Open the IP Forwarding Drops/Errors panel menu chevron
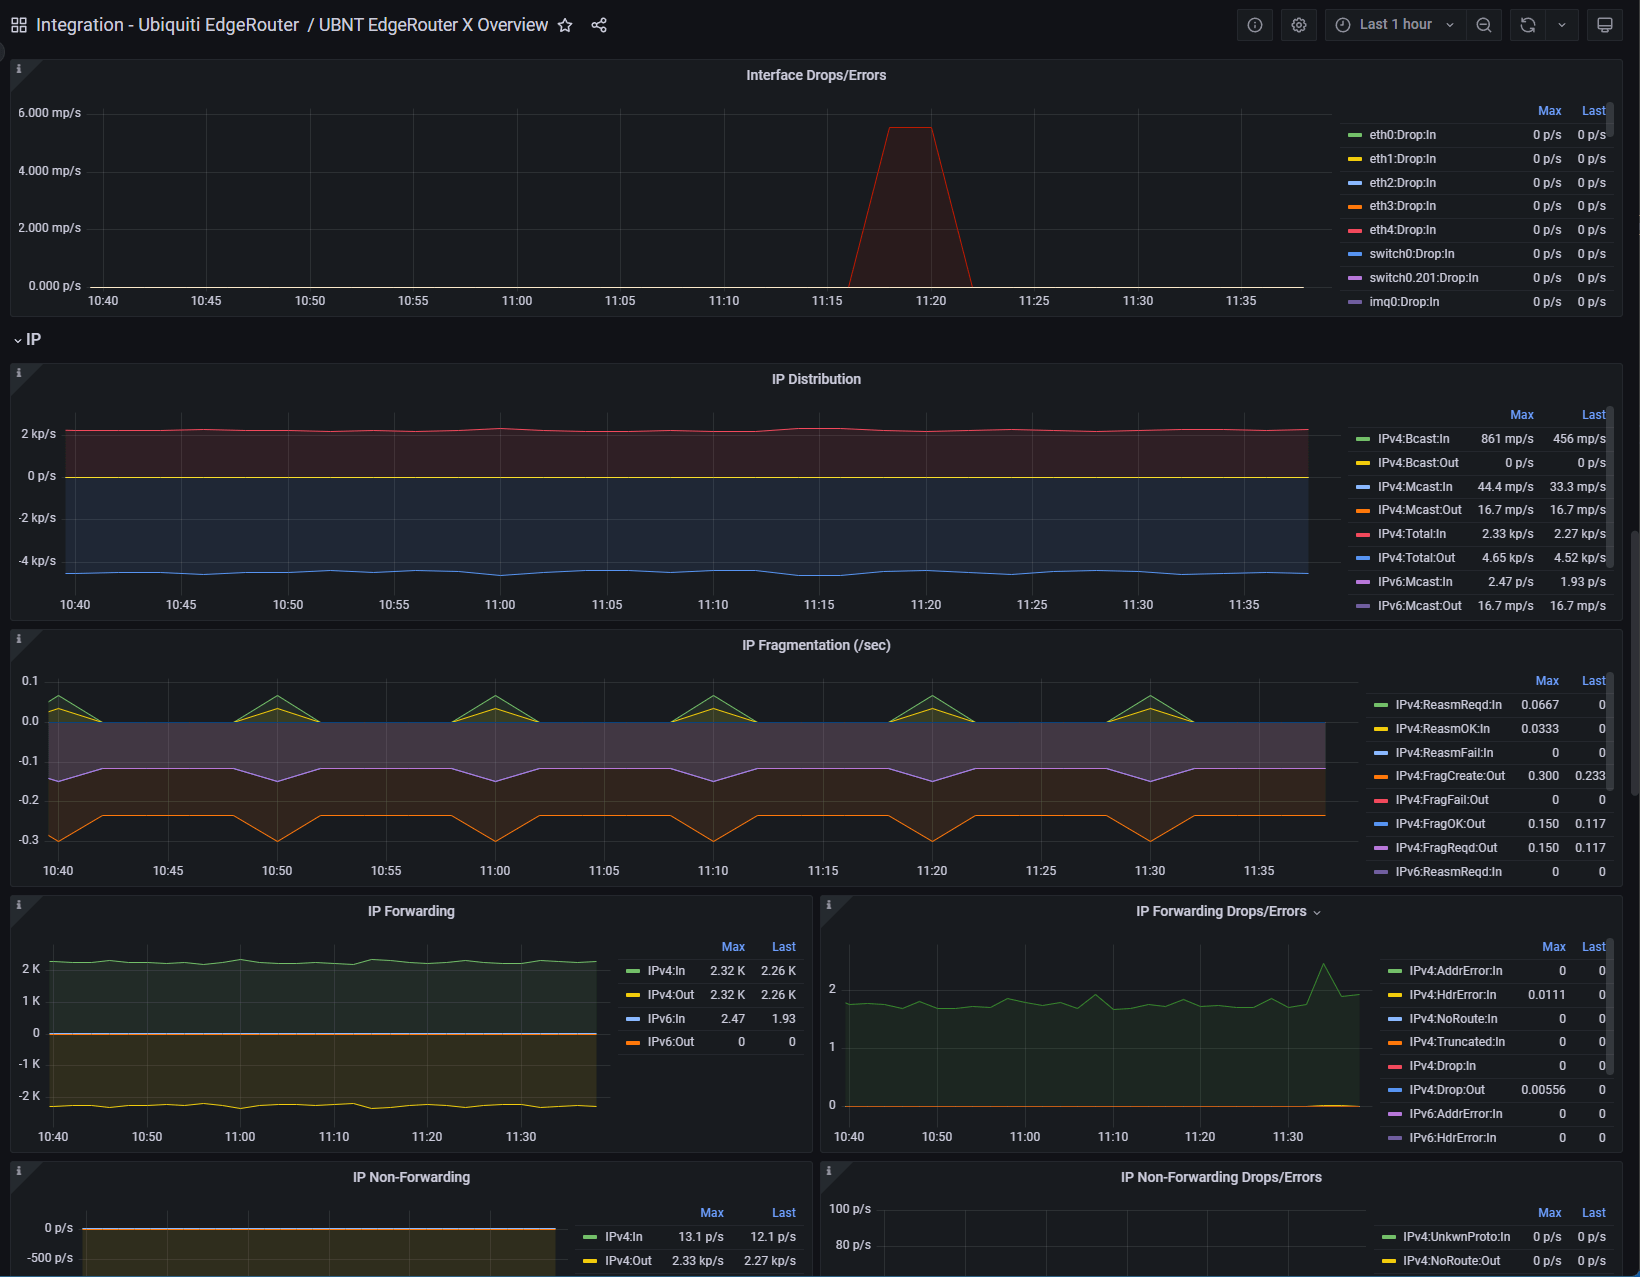The height and width of the screenshot is (1277, 1640). coord(1317,911)
